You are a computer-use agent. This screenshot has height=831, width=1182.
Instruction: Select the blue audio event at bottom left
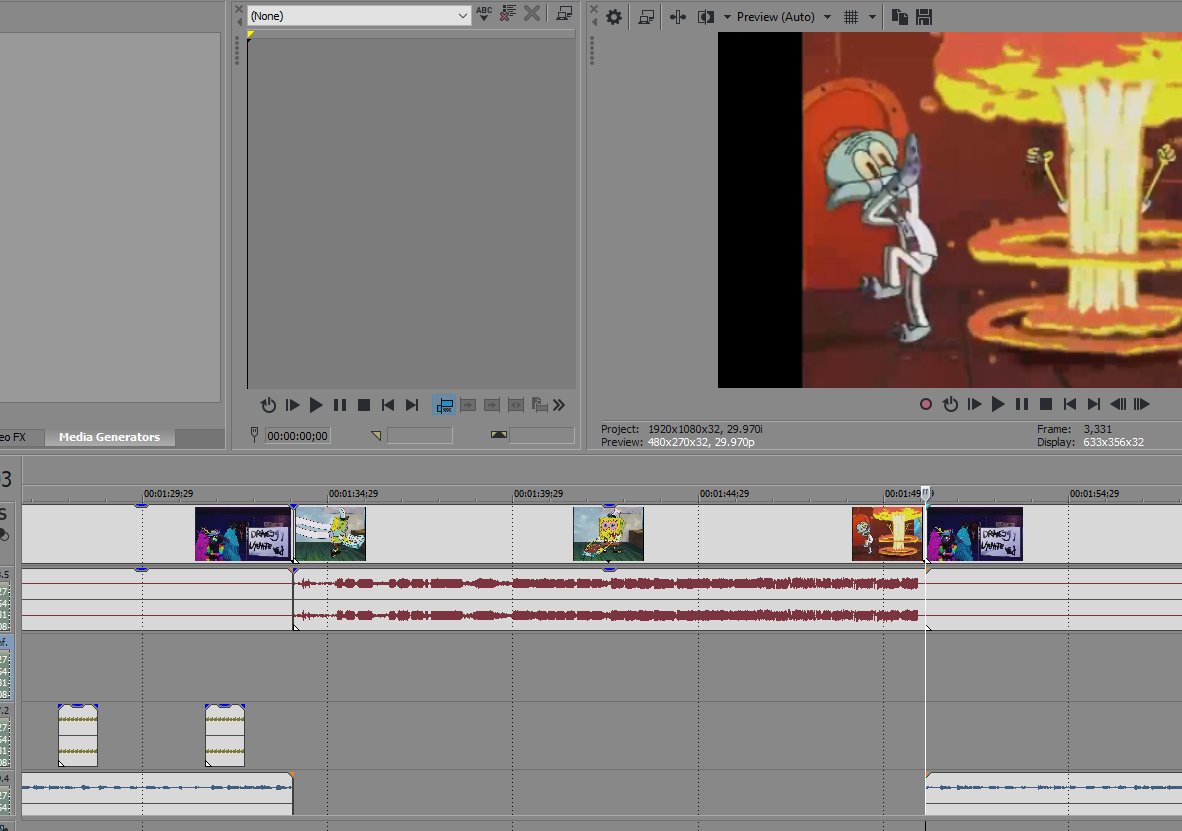click(x=157, y=793)
